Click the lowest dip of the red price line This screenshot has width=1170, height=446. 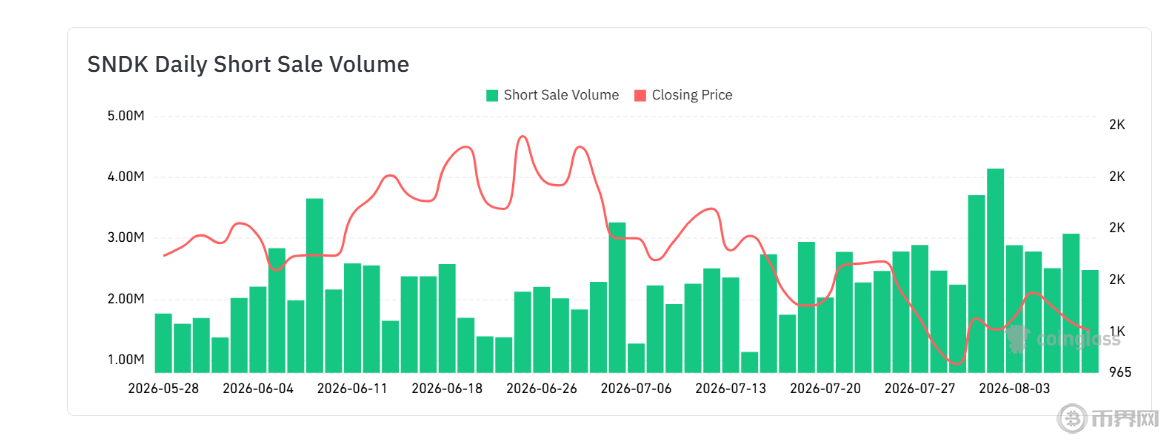tap(957, 363)
